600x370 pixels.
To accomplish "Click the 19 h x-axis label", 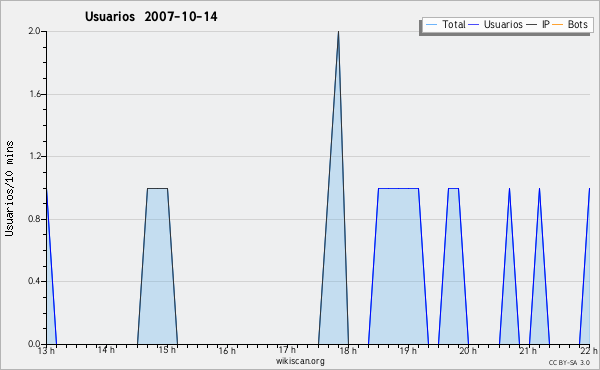I will (408, 350).
